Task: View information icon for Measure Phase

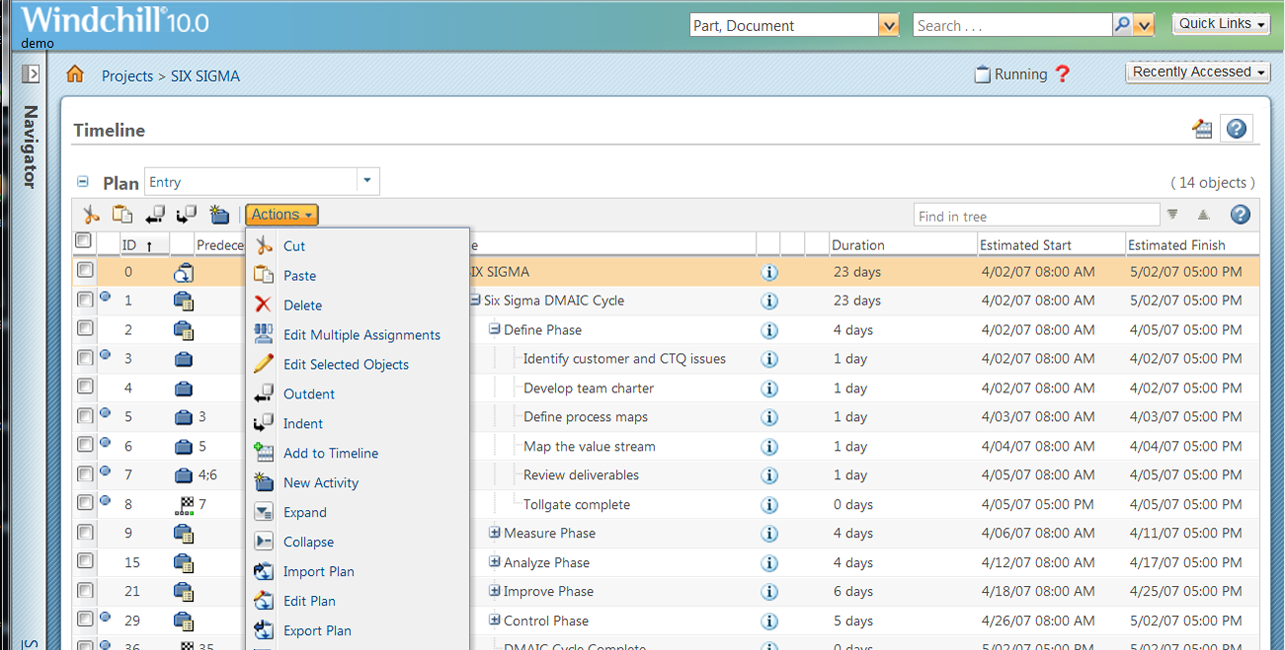Action: pos(769,534)
